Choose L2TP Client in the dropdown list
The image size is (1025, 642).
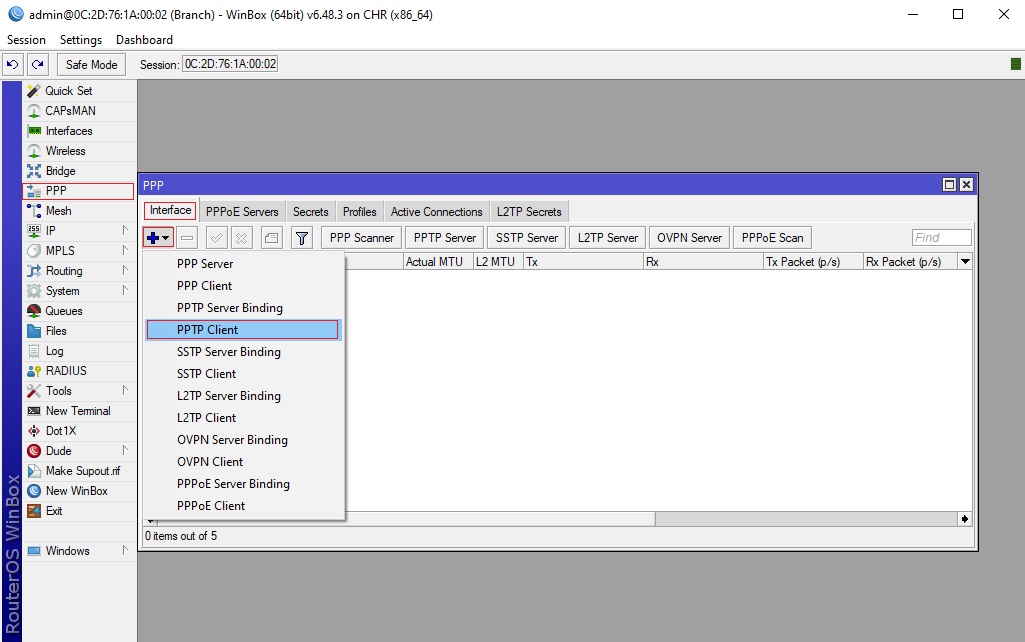click(207, 418)
